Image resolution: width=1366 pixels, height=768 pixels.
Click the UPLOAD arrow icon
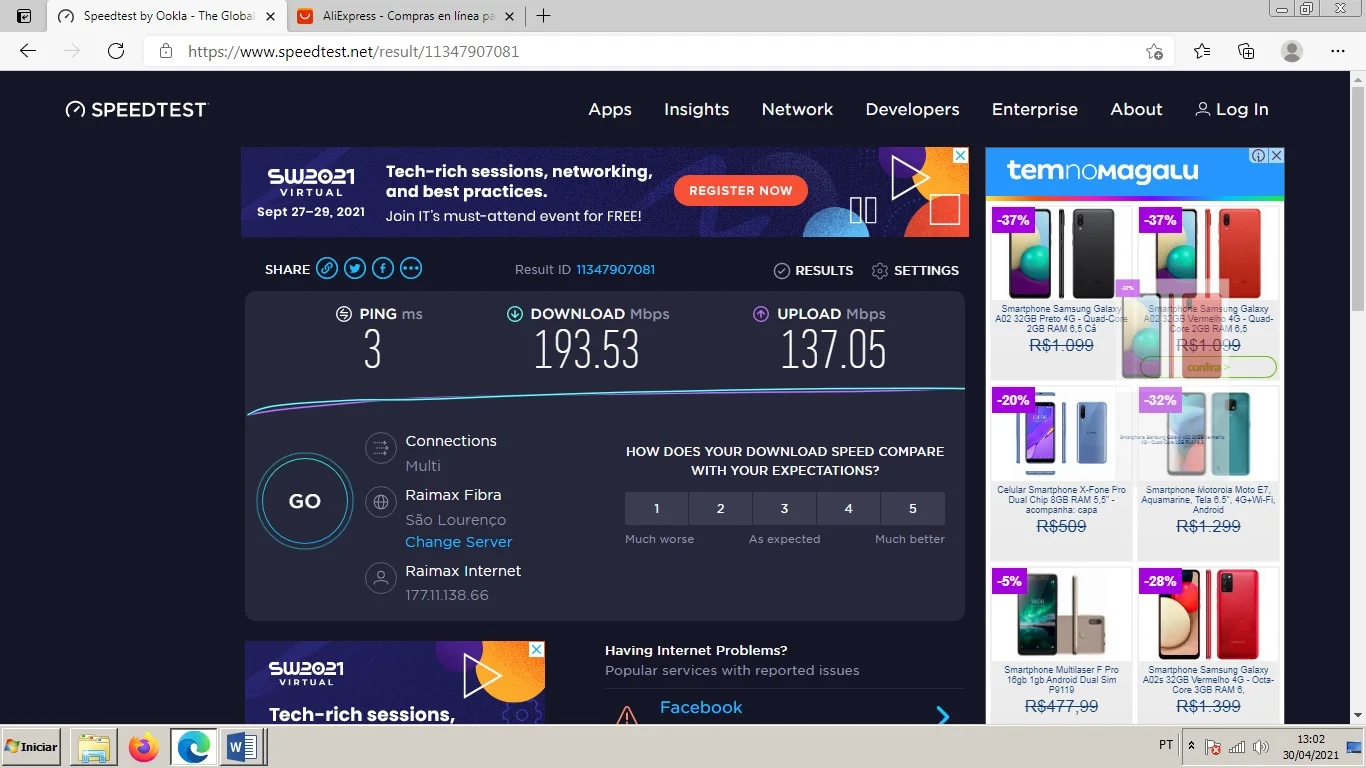coord(761,314)
